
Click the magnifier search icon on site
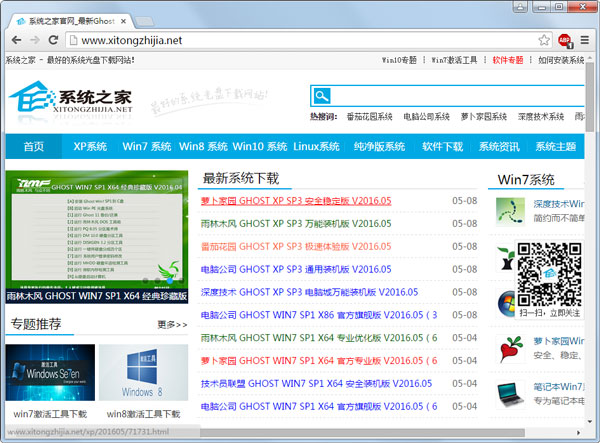coord(321,96)
